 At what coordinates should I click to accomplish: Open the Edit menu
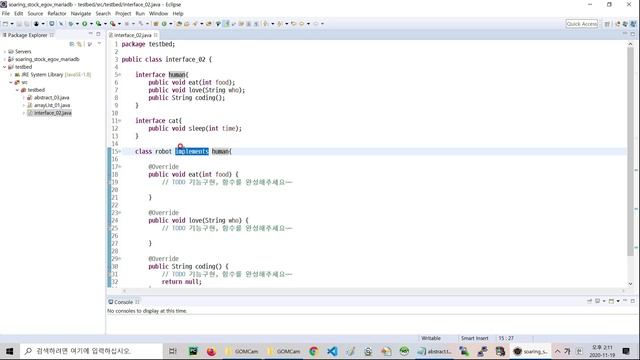pos(19,13)
